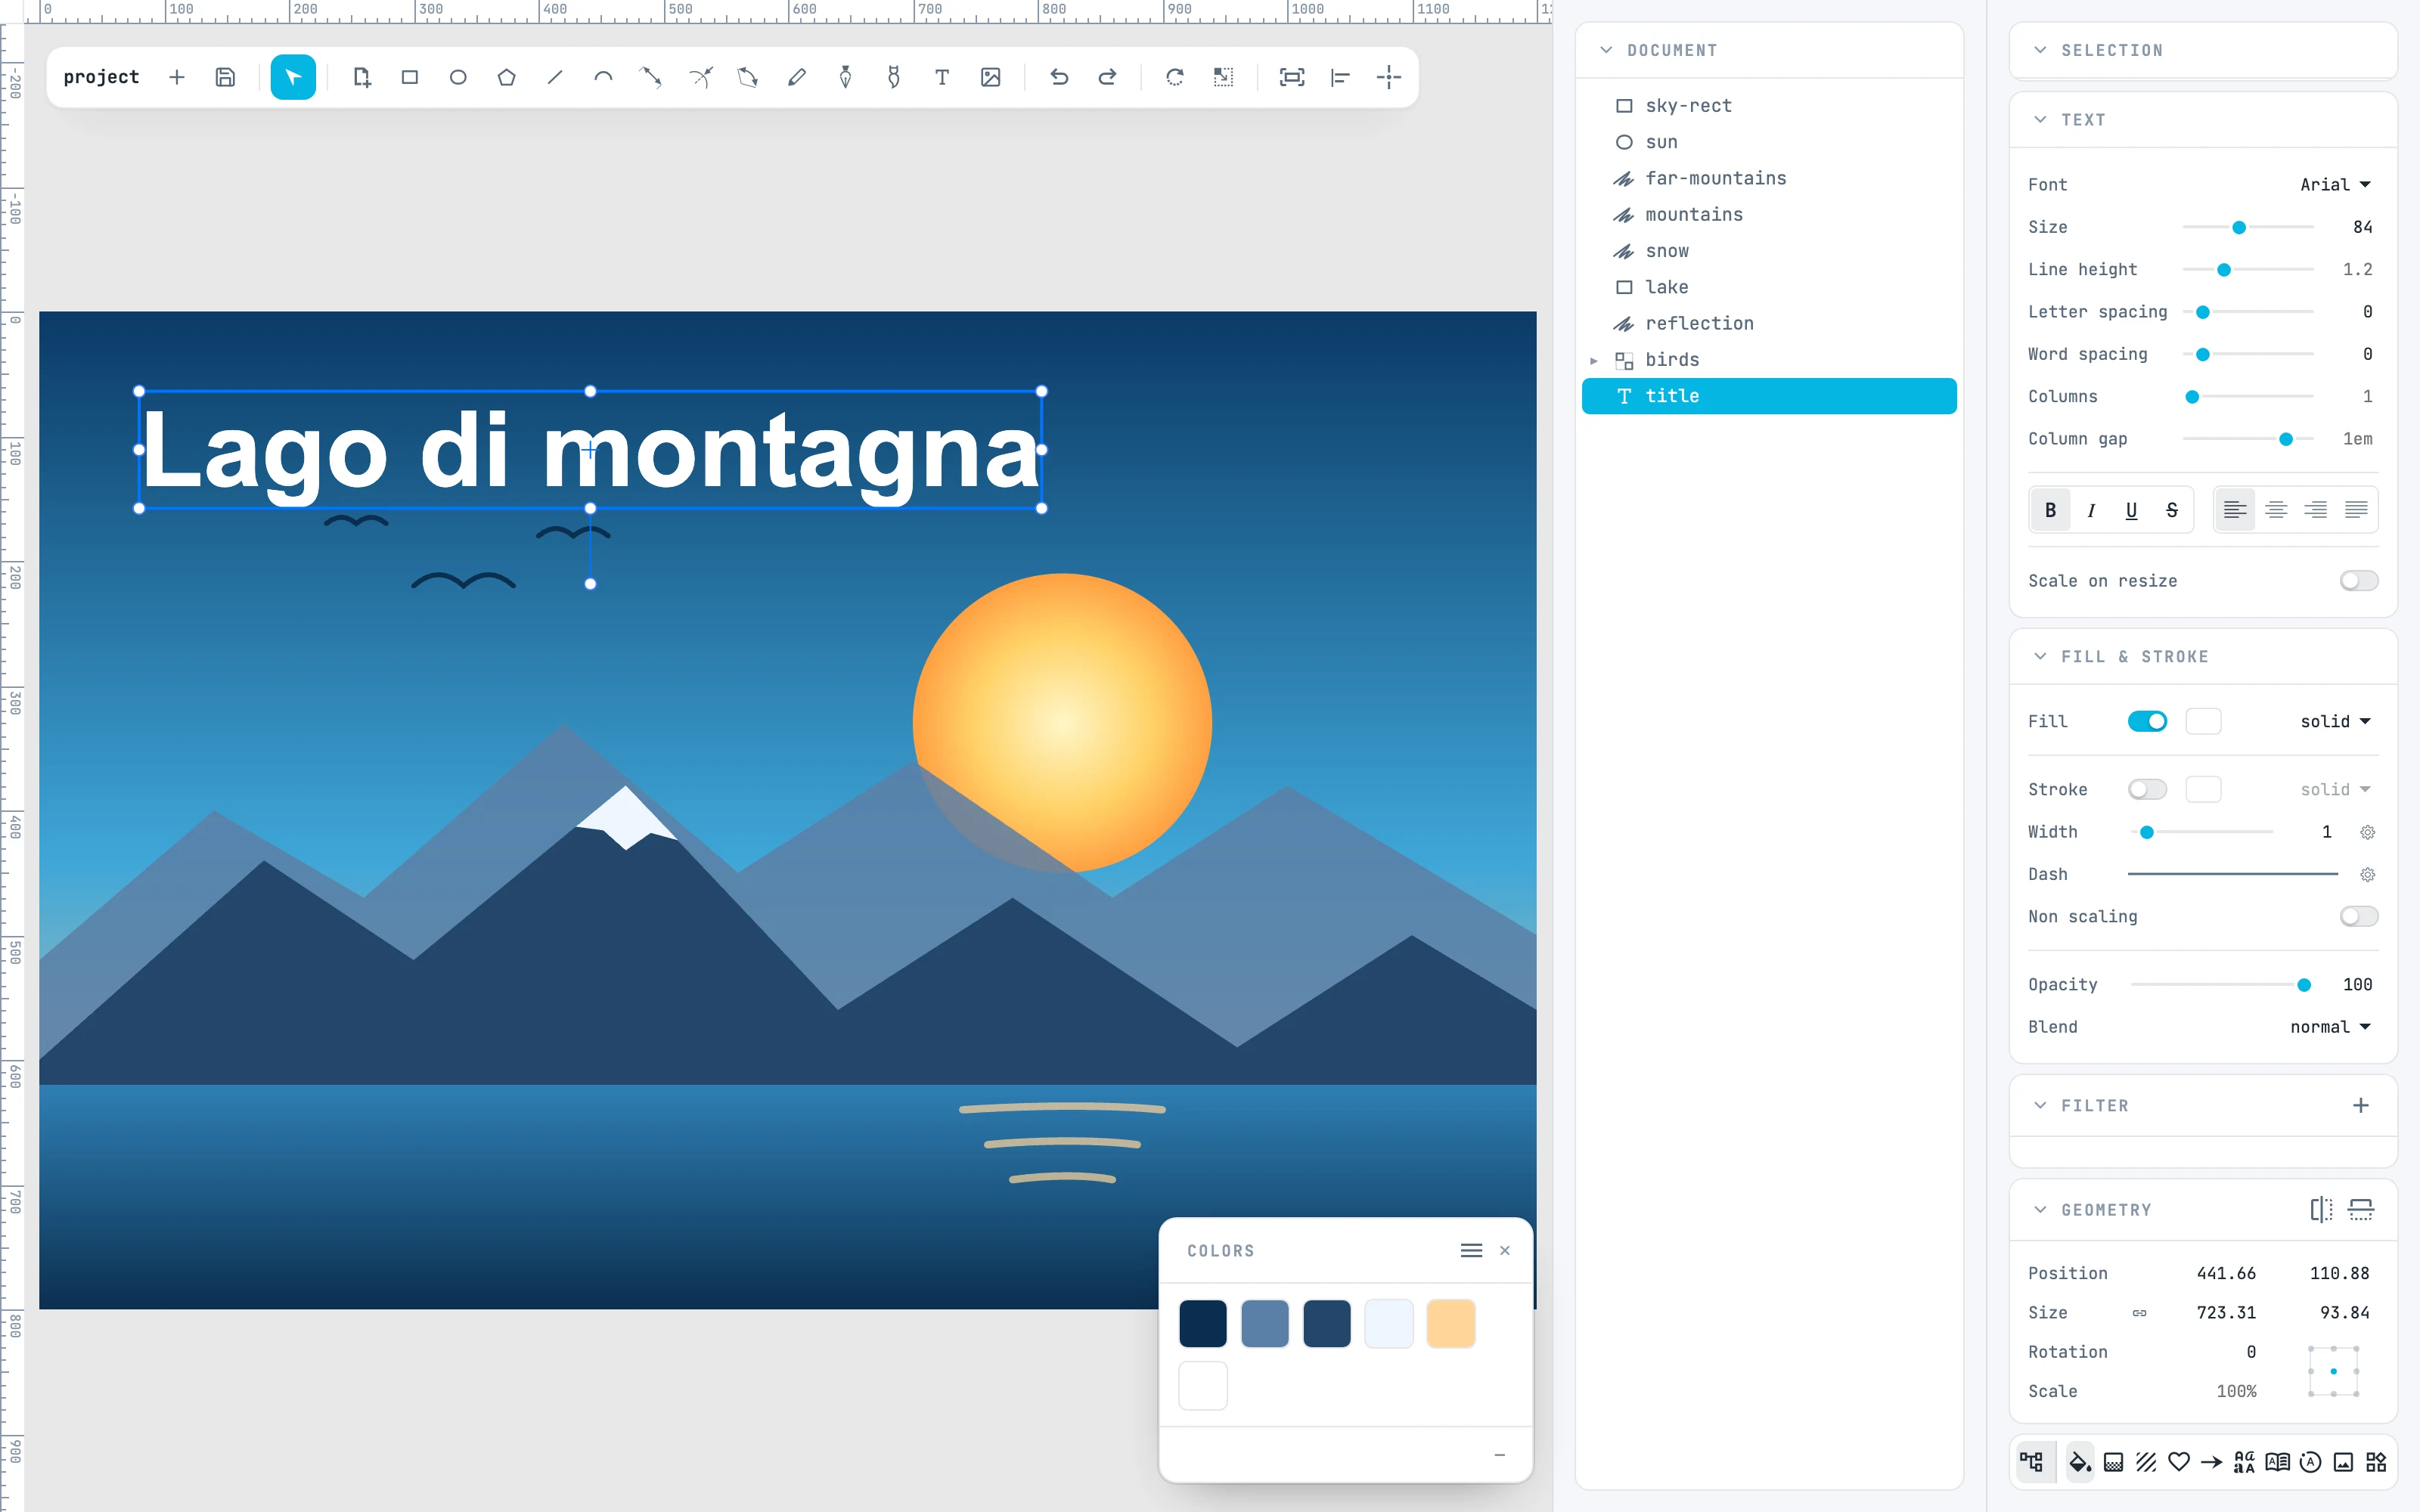
Task: Click the Undo arrow
Action: (x=1059, y=77)
